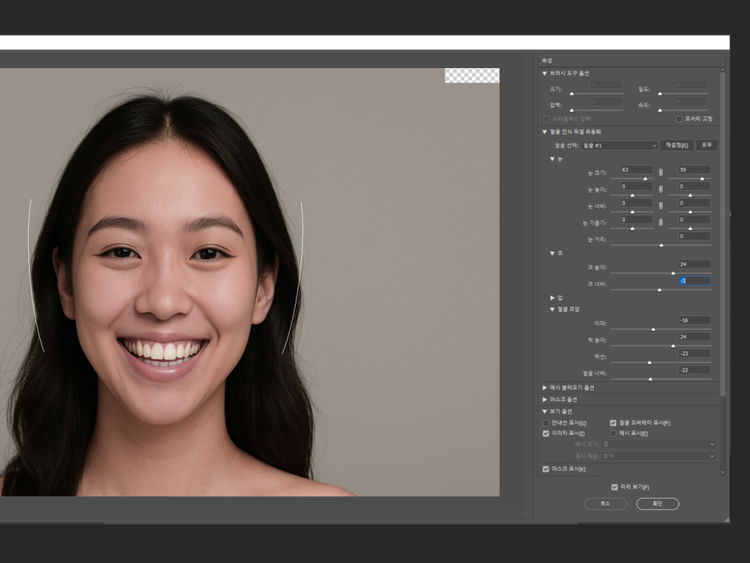This screenshot has height=563, width=750.
Task: Click the 취소 cancel button
Action: pos(605,504)
